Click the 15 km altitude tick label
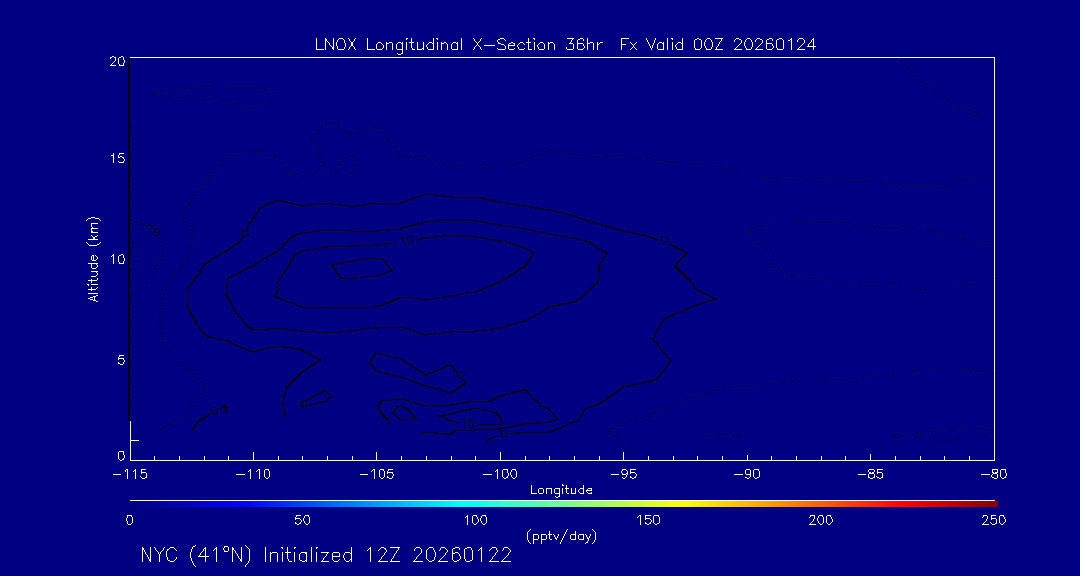This screenshot has height=576, width=1080. 116,159
